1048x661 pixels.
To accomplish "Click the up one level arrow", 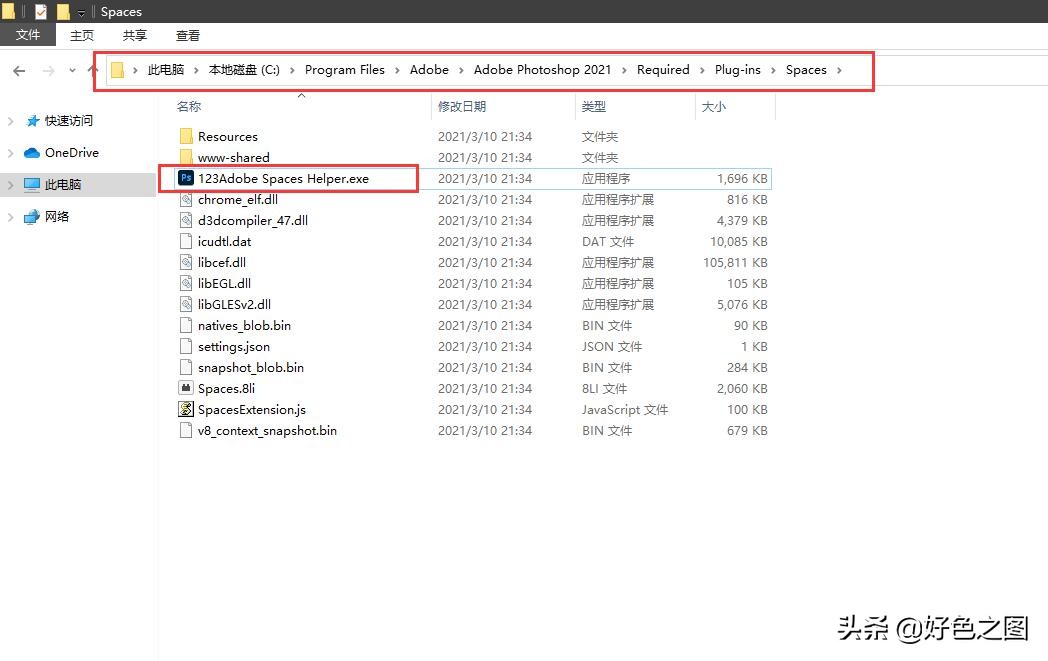I will pyautogui.click(x=91, y=70).
